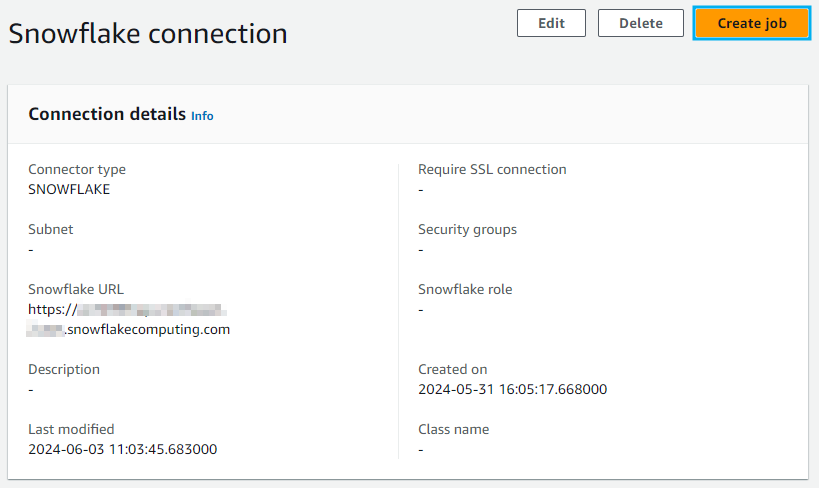This screenshot has height=488, width=819.
Task: Click the Delete button
Action: 640,23
